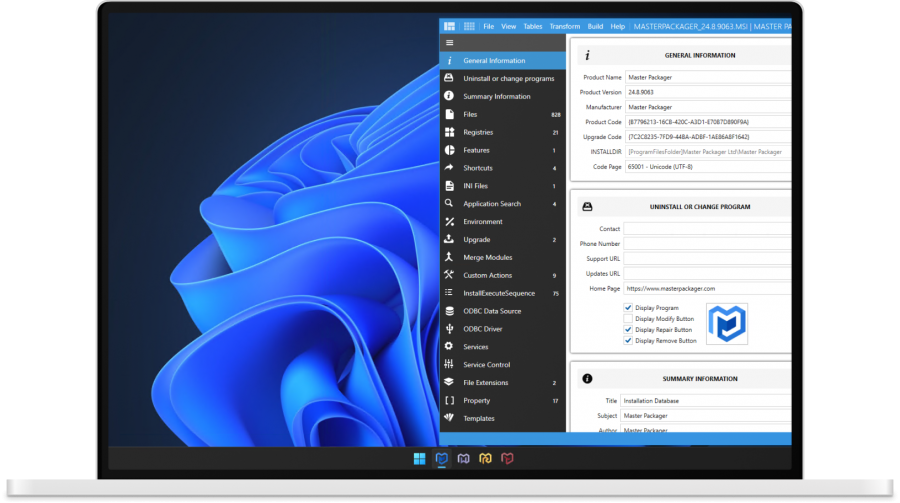Click the Title field in Summary Information
This screenshot has height=503, width=900.
[705, 401]
